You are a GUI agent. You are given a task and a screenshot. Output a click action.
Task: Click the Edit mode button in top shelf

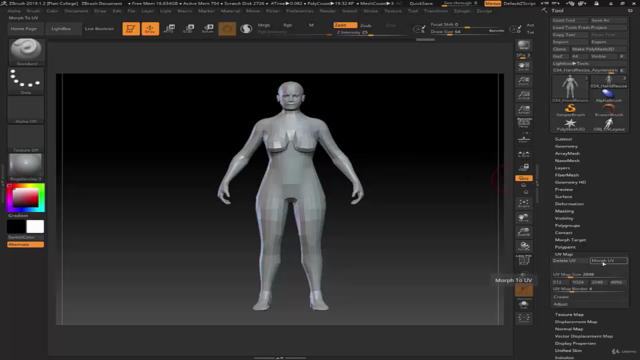(x=131, y=29)
